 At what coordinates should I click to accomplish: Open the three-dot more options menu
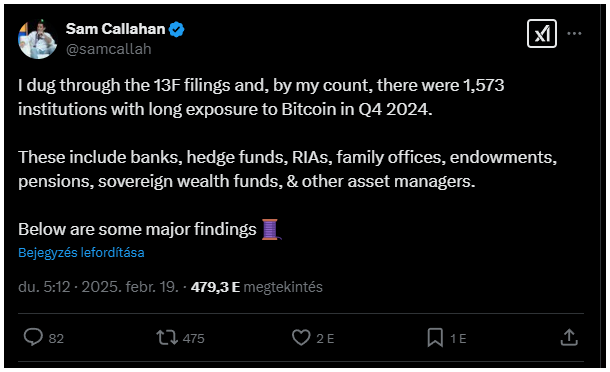[x=574, y=33]
